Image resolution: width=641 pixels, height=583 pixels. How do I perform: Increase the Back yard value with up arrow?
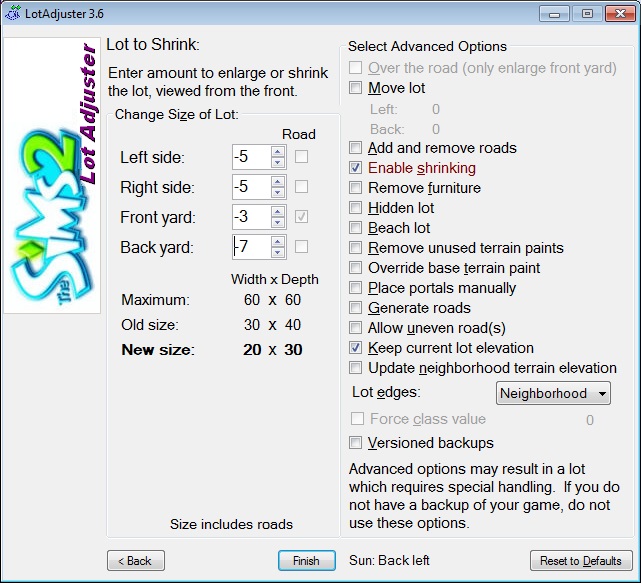[278, 242]
